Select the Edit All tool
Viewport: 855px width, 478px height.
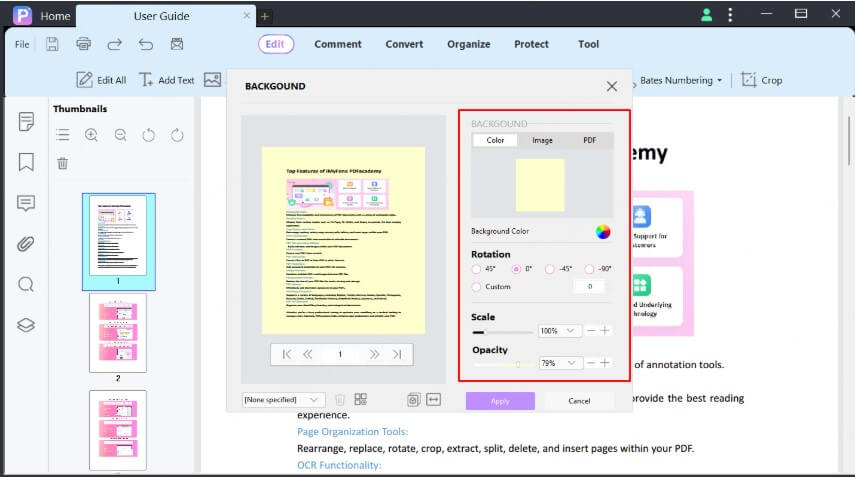pyautogui.click(x=101, y=80)
